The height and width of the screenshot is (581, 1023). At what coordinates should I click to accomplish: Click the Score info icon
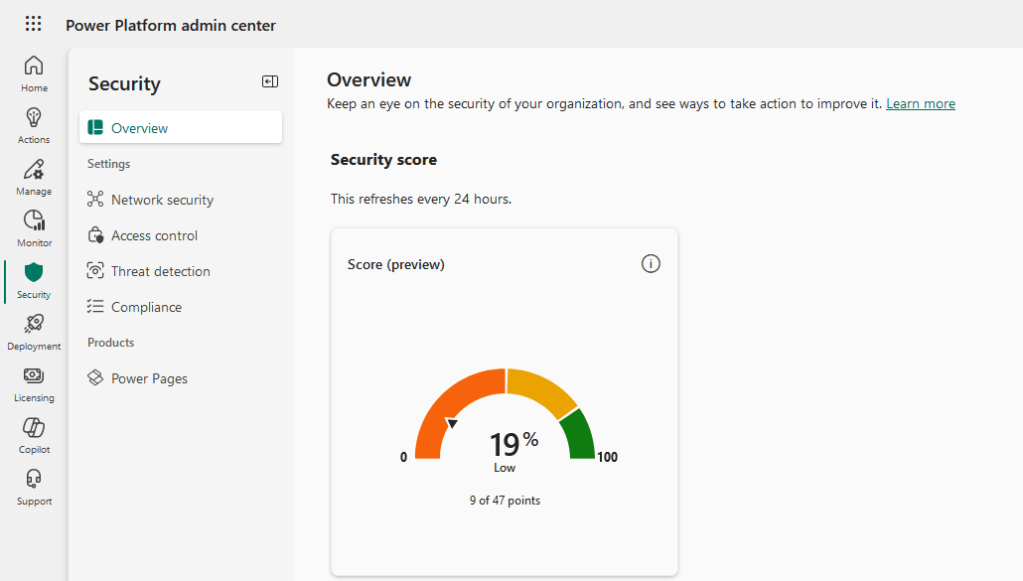tap(651, 264)
